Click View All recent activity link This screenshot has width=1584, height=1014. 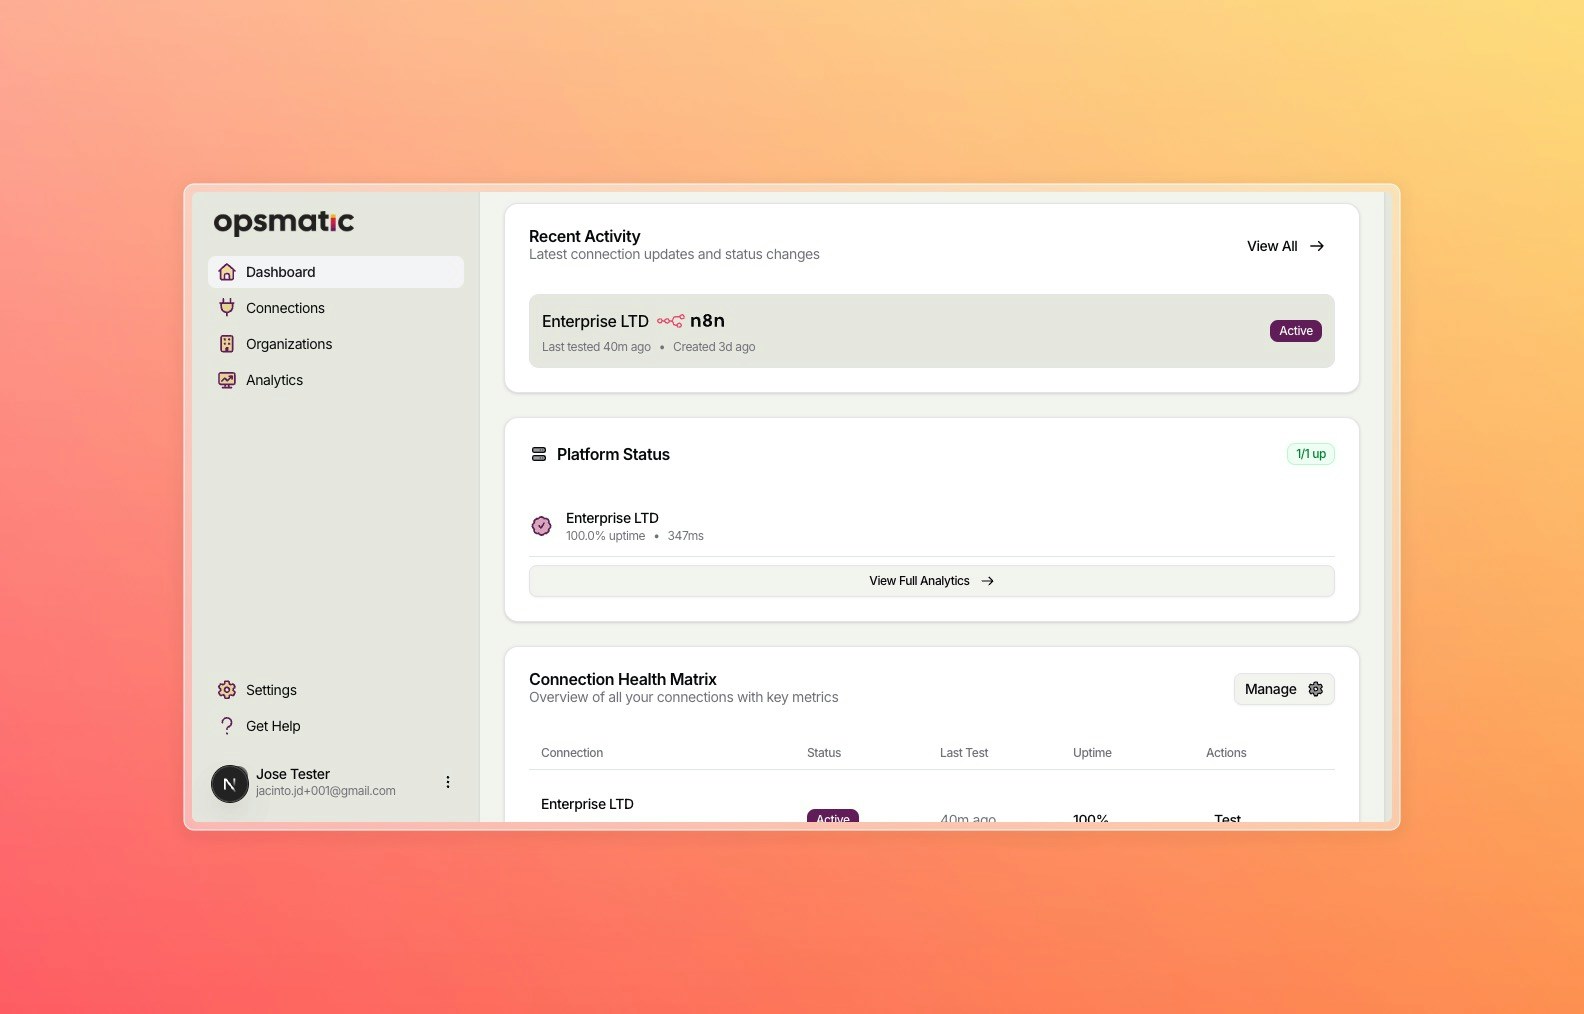pyautogui.click(x=1286, y=246)
